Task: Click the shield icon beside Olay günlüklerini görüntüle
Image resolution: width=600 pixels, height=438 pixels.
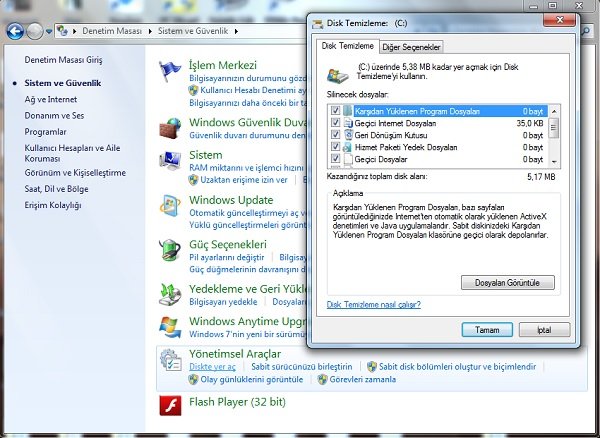Action: [x=194, y=379]
